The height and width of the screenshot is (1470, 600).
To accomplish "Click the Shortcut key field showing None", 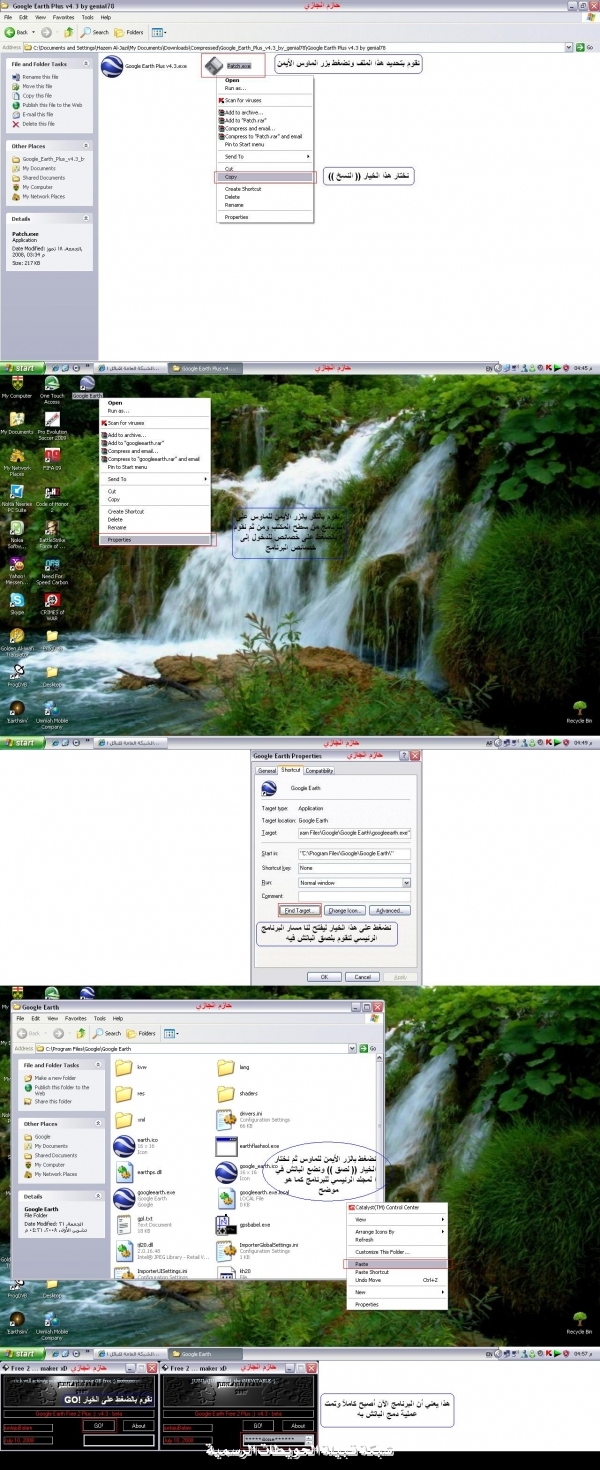I will coord(354,868).
